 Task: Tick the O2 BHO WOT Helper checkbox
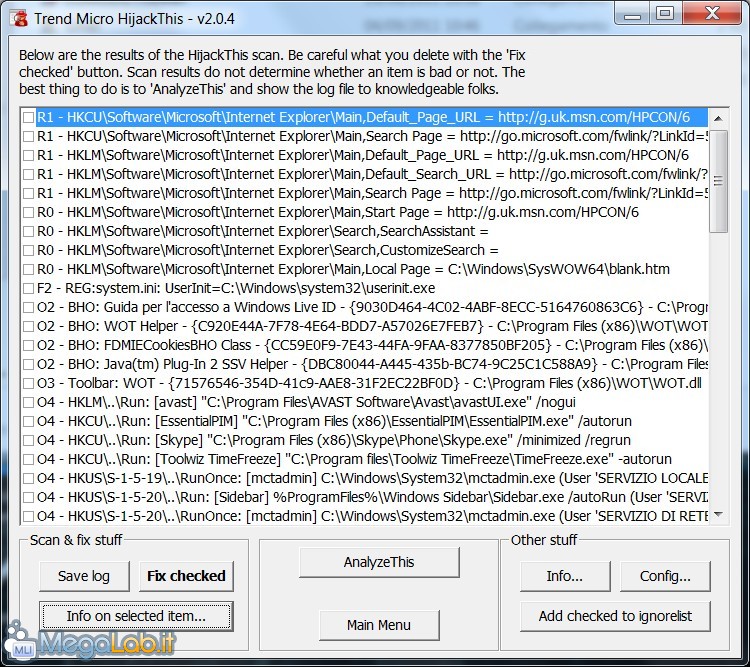29,326
